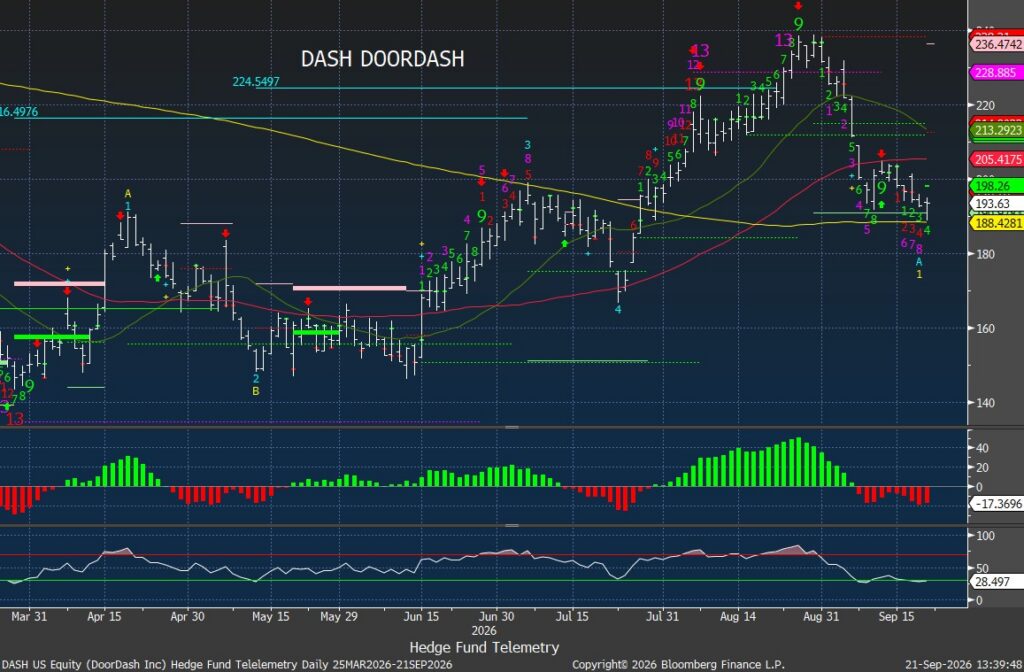Select the yellow 188.4281 moving average price tag
The height and width of the screenshot is (672, 1024).
pyautogui.click(x=997, y=223)
